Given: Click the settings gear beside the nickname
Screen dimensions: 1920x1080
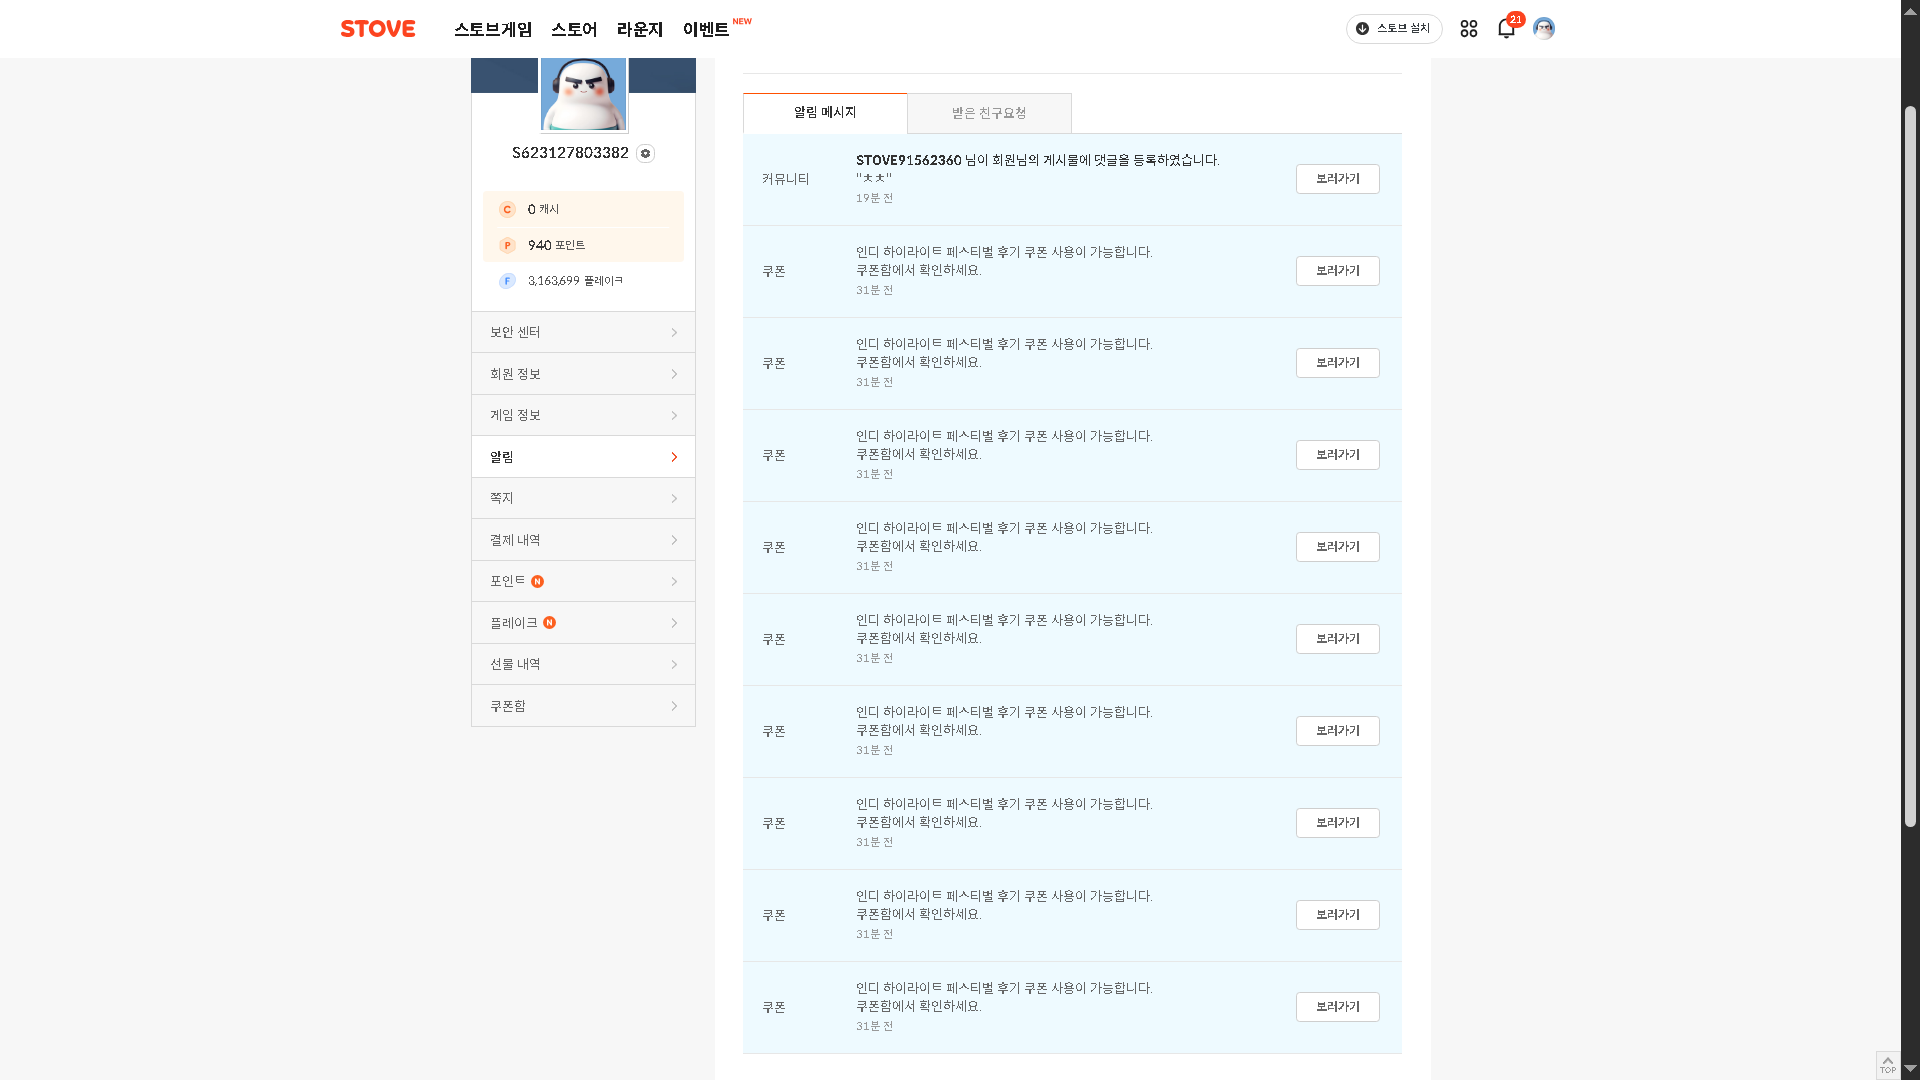Looking at the screenshot, I should [x=646, y=153].
